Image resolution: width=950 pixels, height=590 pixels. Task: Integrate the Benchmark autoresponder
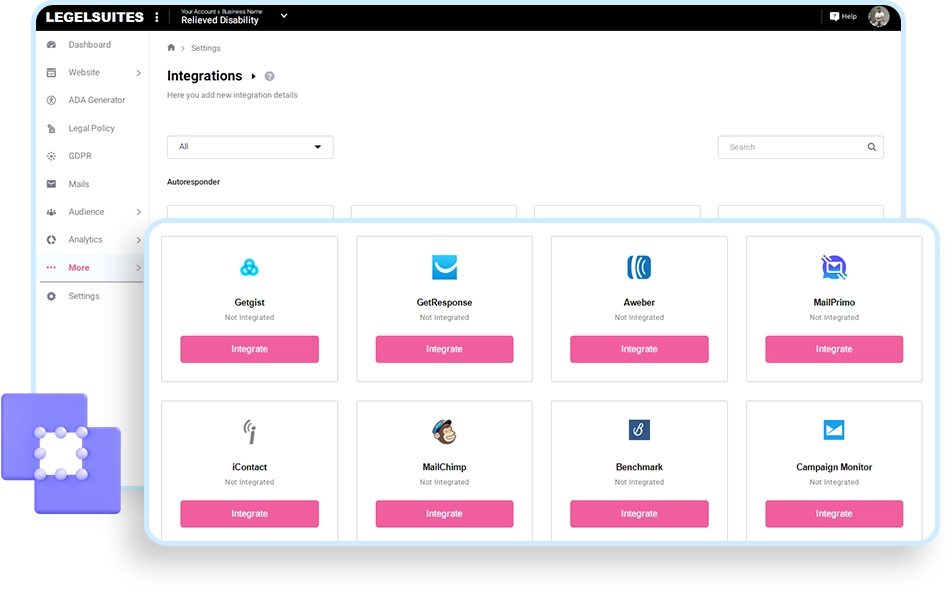tap(639, 514)
